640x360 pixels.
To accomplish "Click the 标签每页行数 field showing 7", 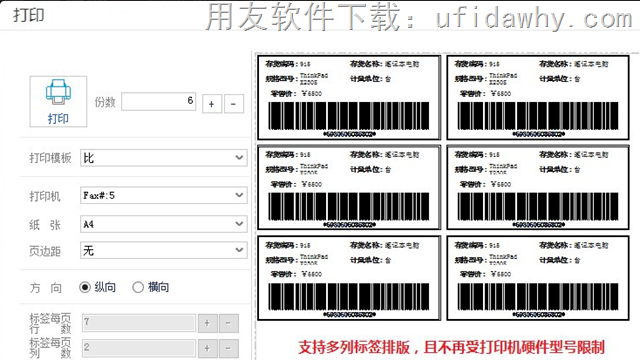I will point(139,323).
